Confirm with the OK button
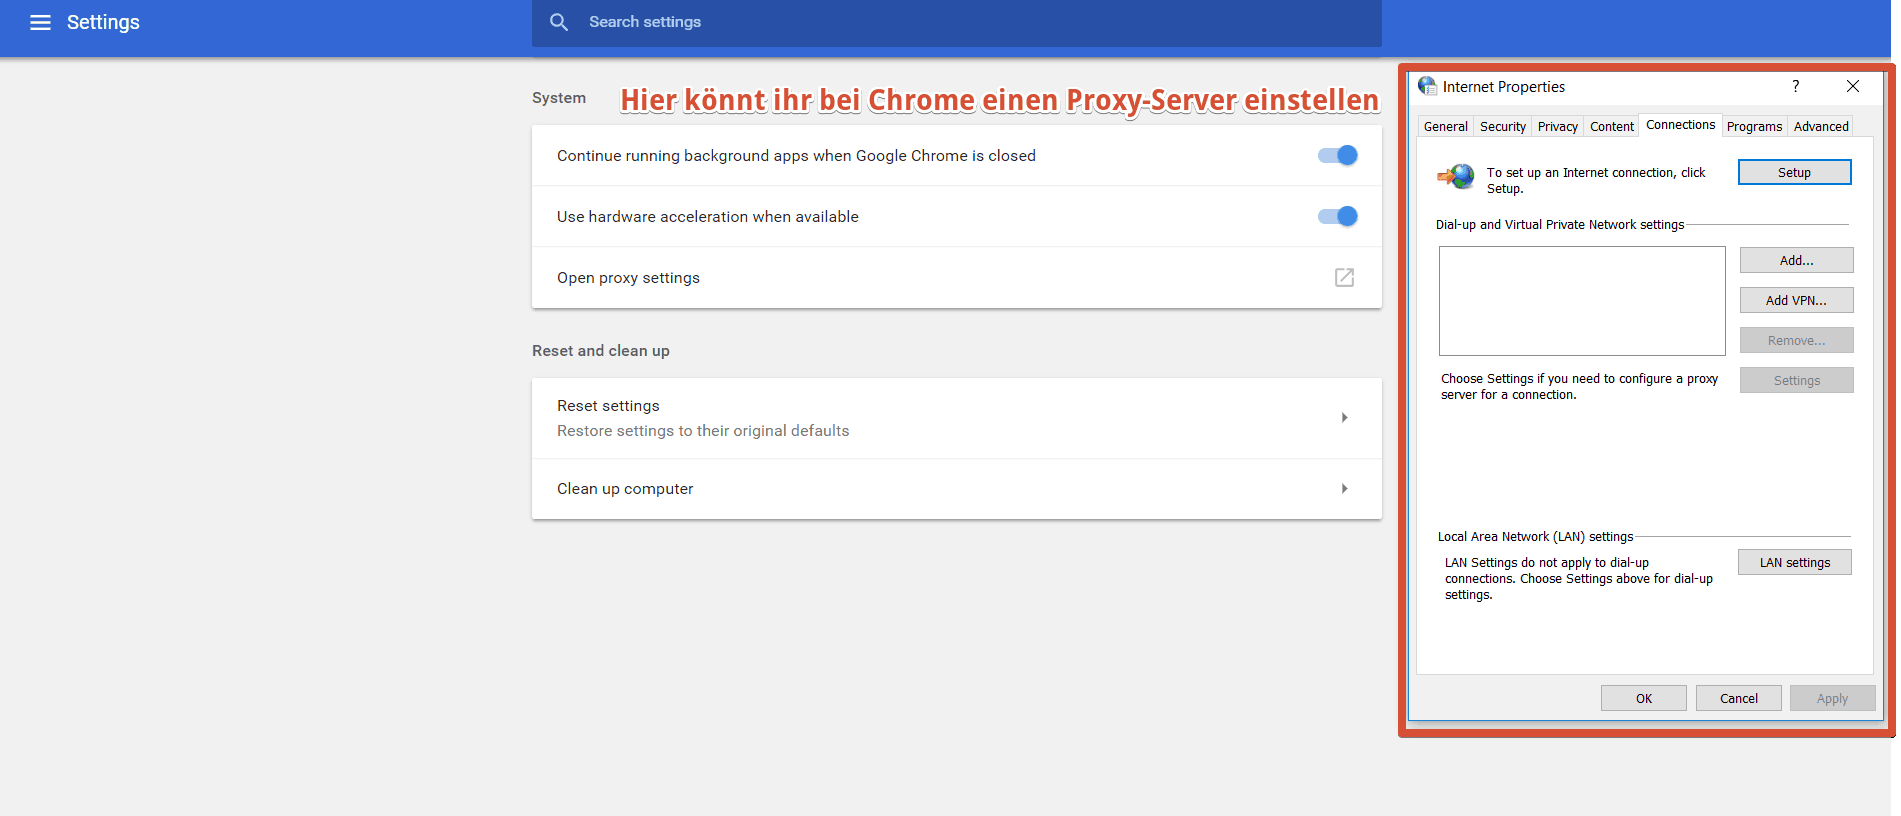Image resolution: width=1901 pixels, height=816 pixels. tap(1644, 698)
